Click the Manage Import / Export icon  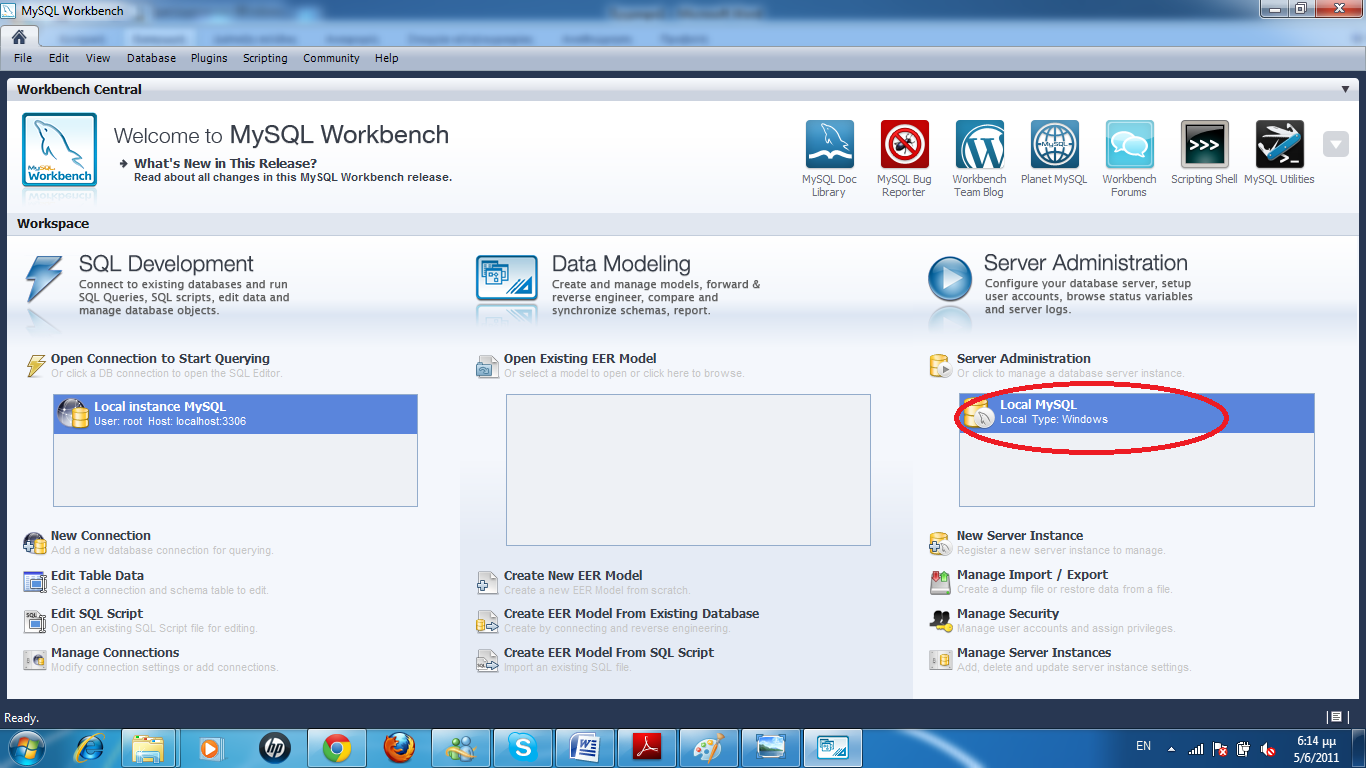[940, 582]
